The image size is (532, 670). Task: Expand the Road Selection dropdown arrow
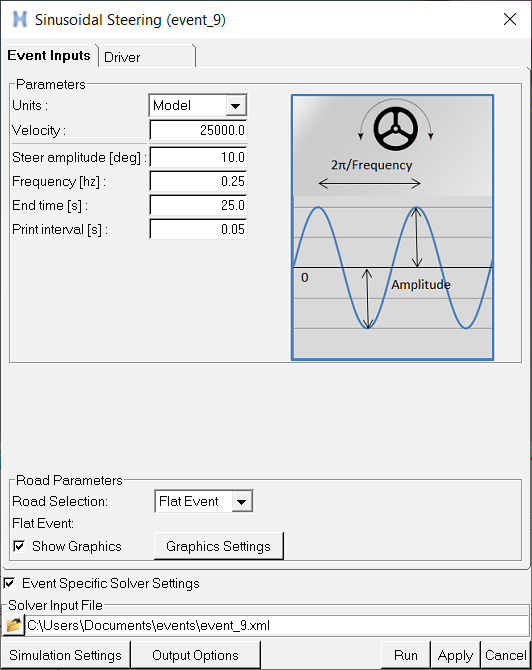click(242, 501)
